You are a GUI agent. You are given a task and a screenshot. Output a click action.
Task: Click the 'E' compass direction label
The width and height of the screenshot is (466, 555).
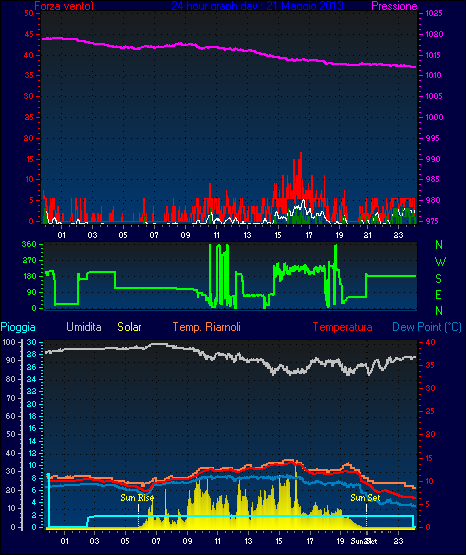click(438, 294)
